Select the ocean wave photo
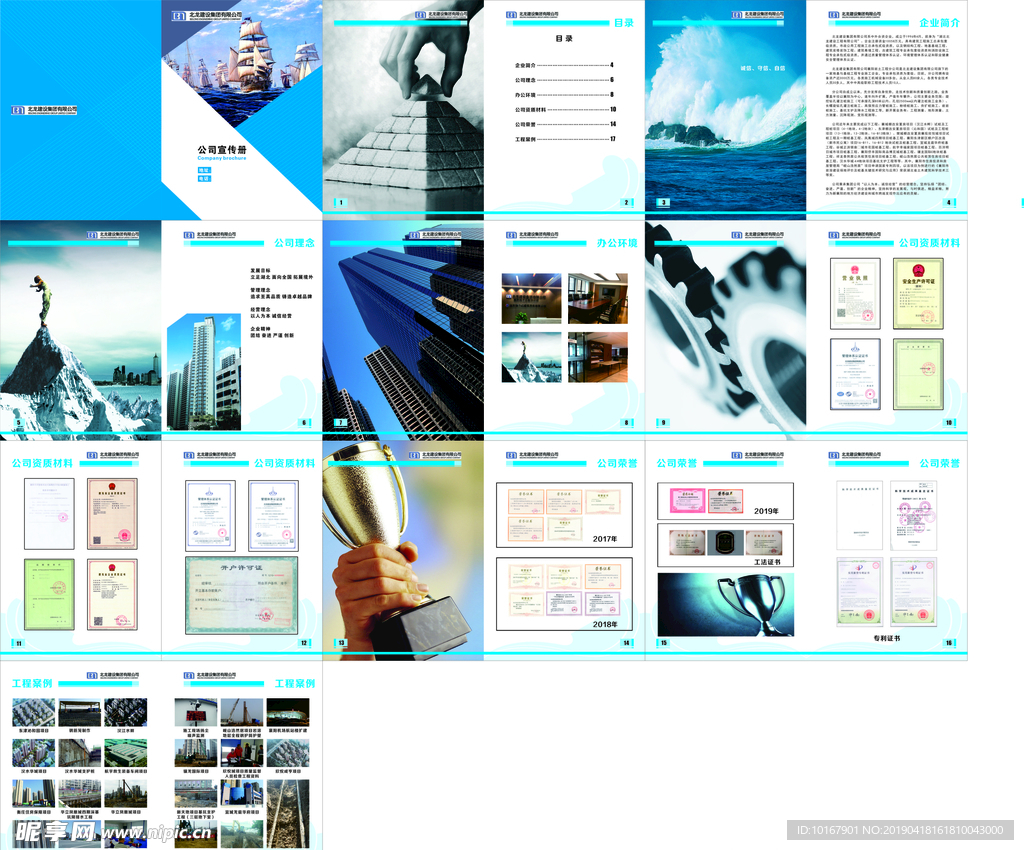 pyautogui.click(x=725, y=110)
